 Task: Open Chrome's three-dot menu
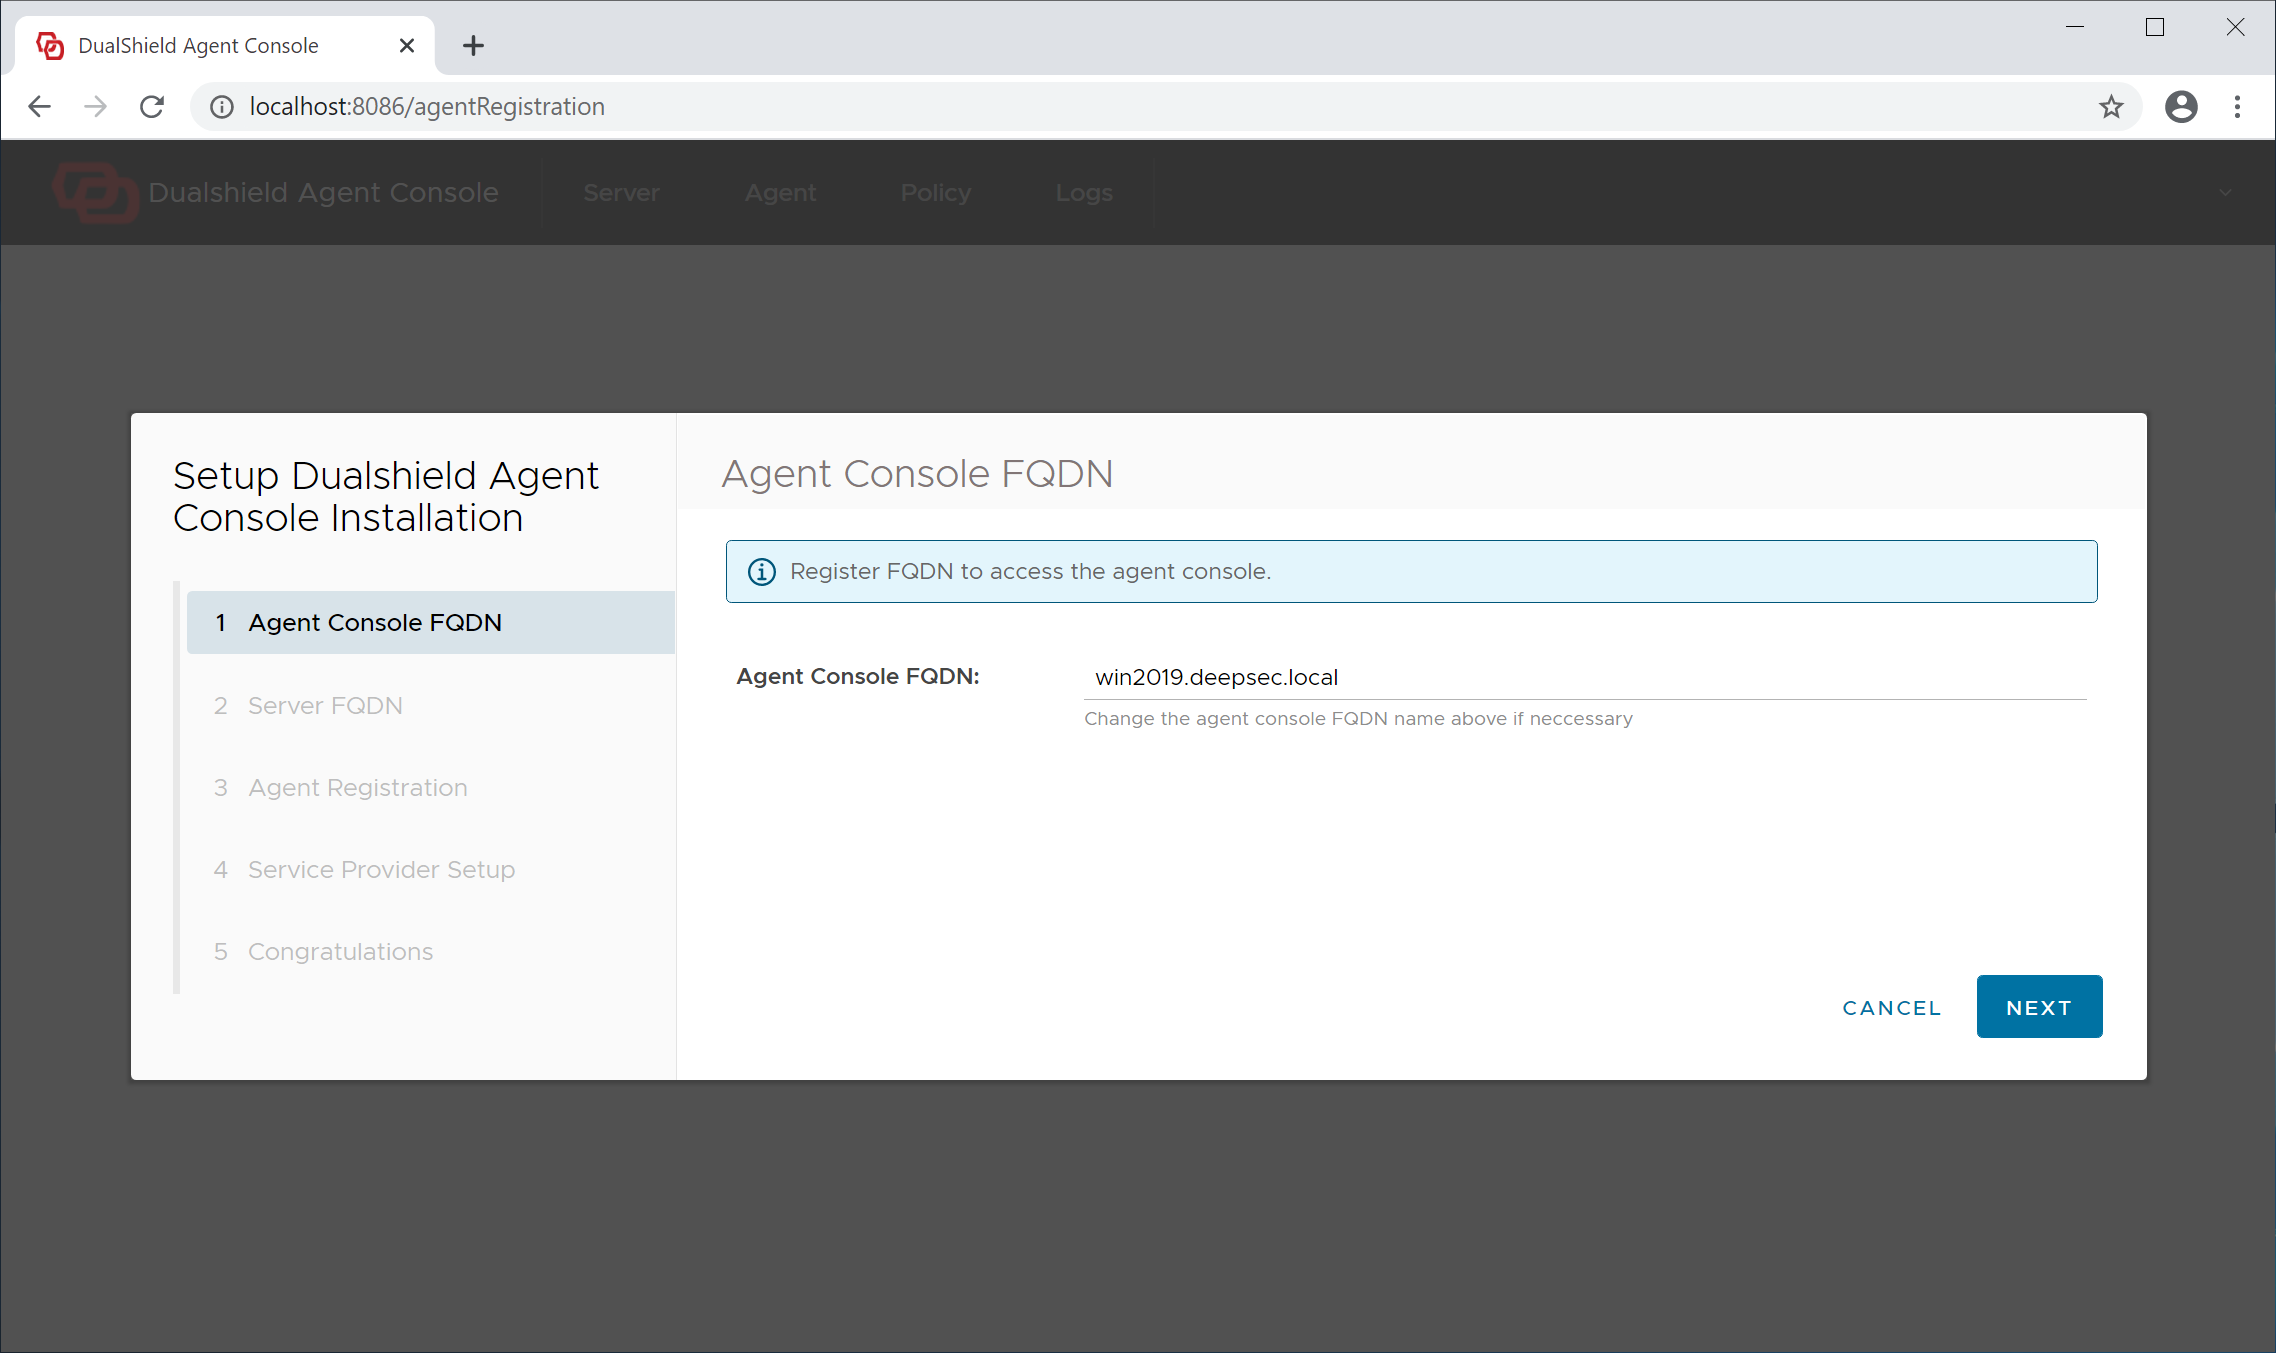pos(2238,107)
